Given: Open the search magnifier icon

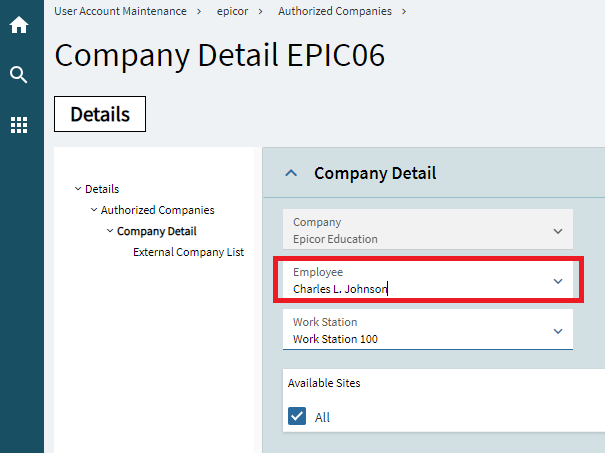Looking at the screenshot, I should click(19, 75).
